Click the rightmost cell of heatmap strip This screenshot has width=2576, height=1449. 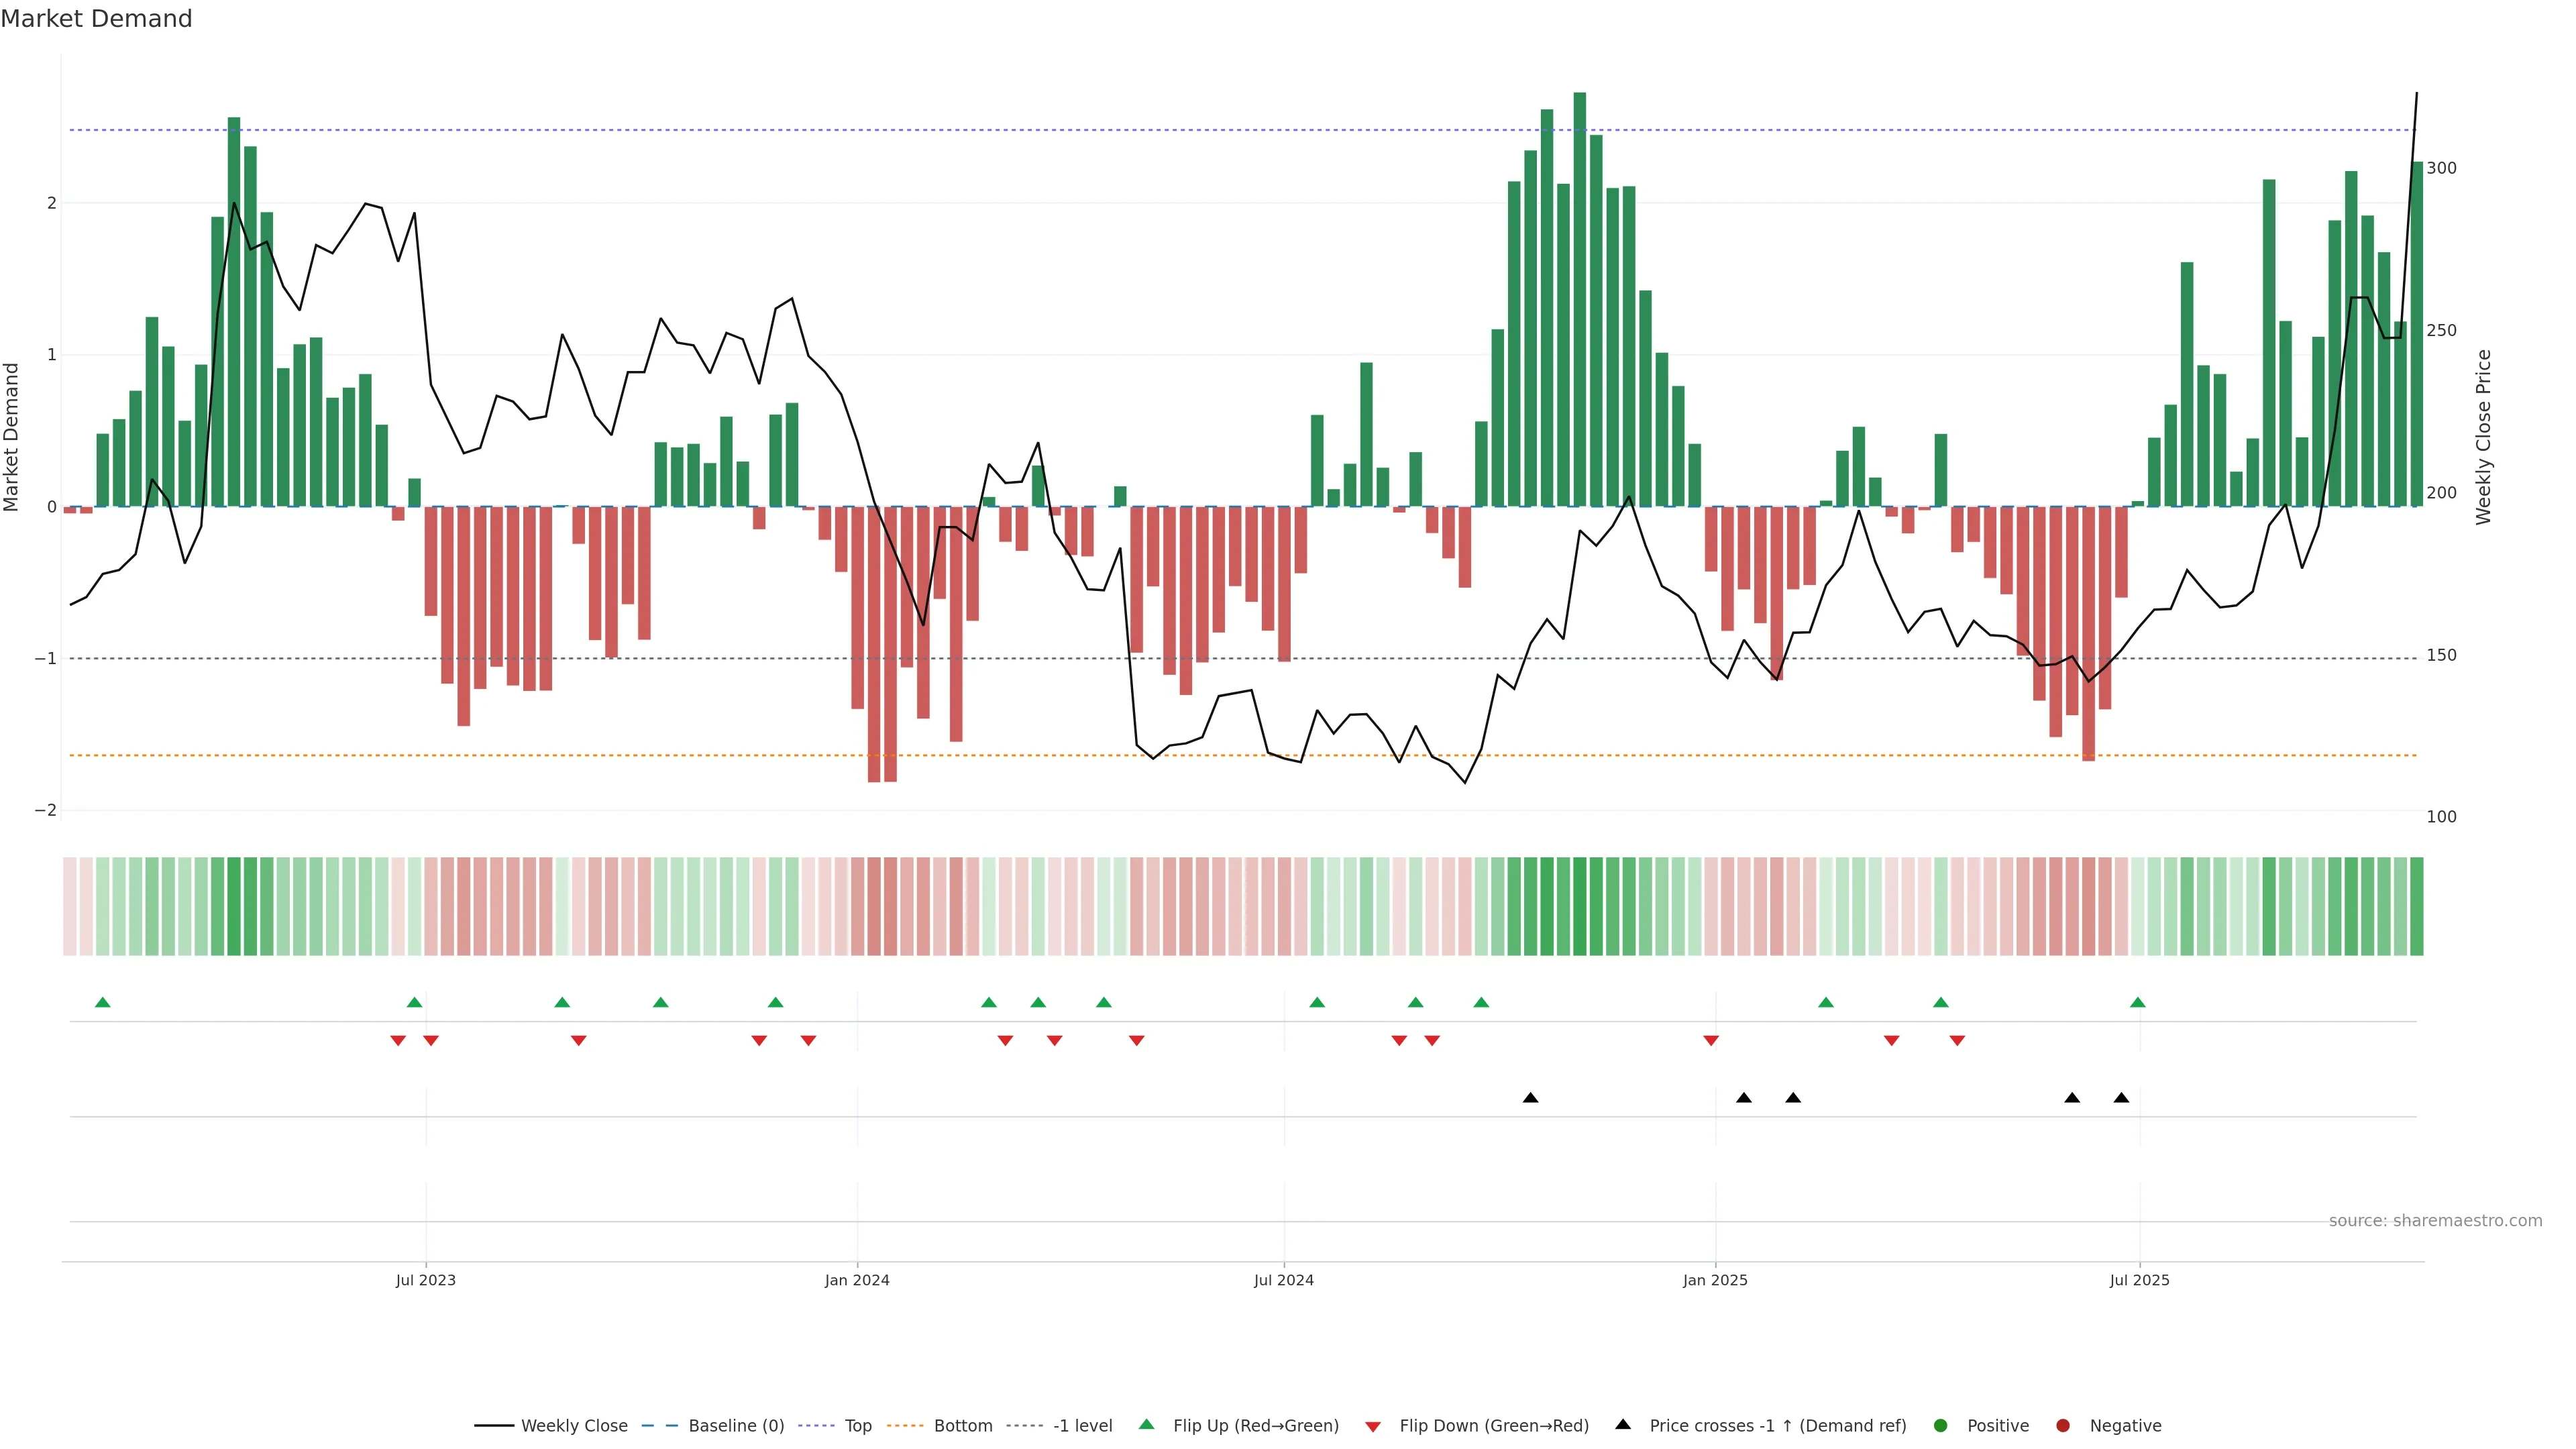pyautogui.click(x=2416, y=906)
